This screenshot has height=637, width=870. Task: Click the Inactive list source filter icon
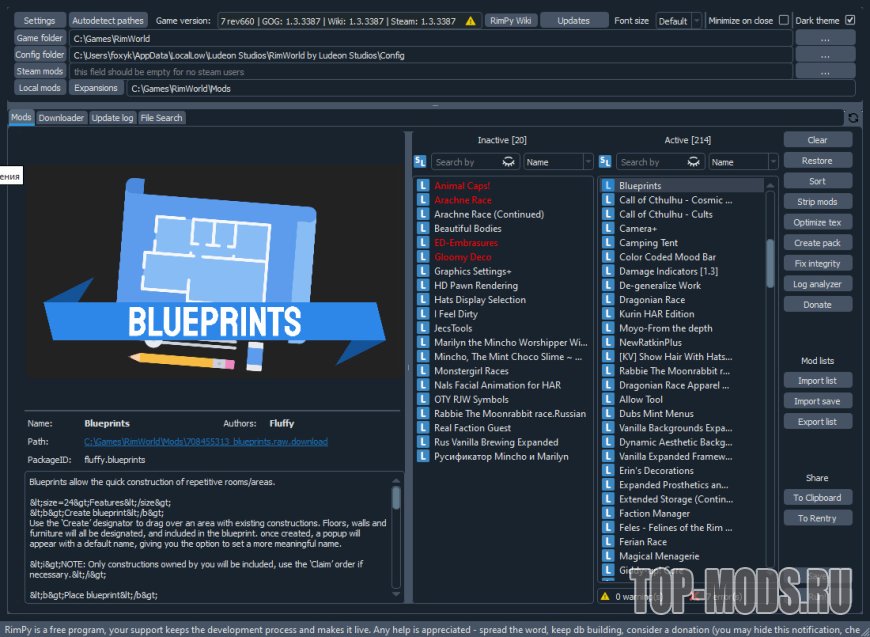pyautogui.click(x=421, y=162)
